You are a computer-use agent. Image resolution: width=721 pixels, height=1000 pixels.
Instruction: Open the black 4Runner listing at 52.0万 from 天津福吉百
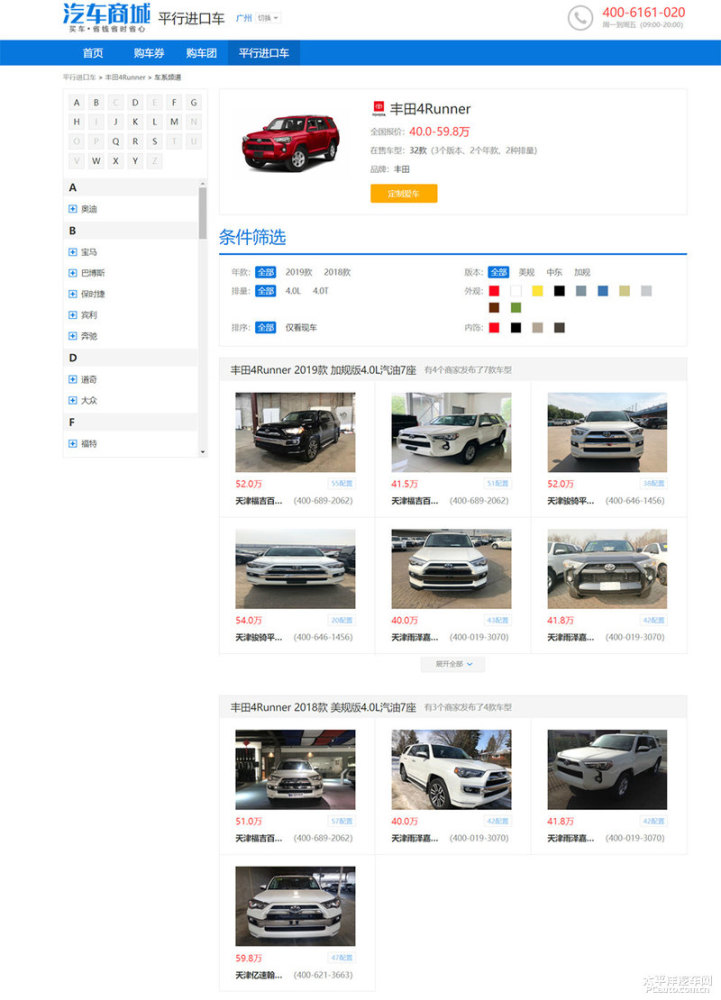click(295, 432)
